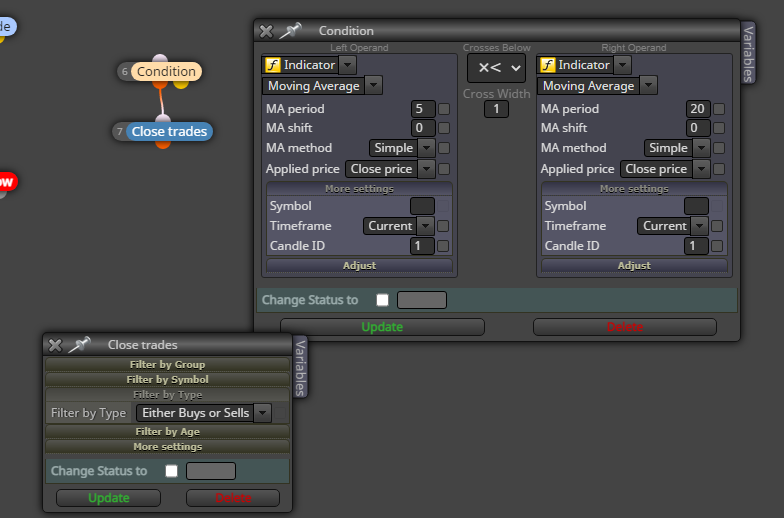Select the Close trades node number 7
The image size is (784, 518).
pyautogui.click(x=169, y=132)
